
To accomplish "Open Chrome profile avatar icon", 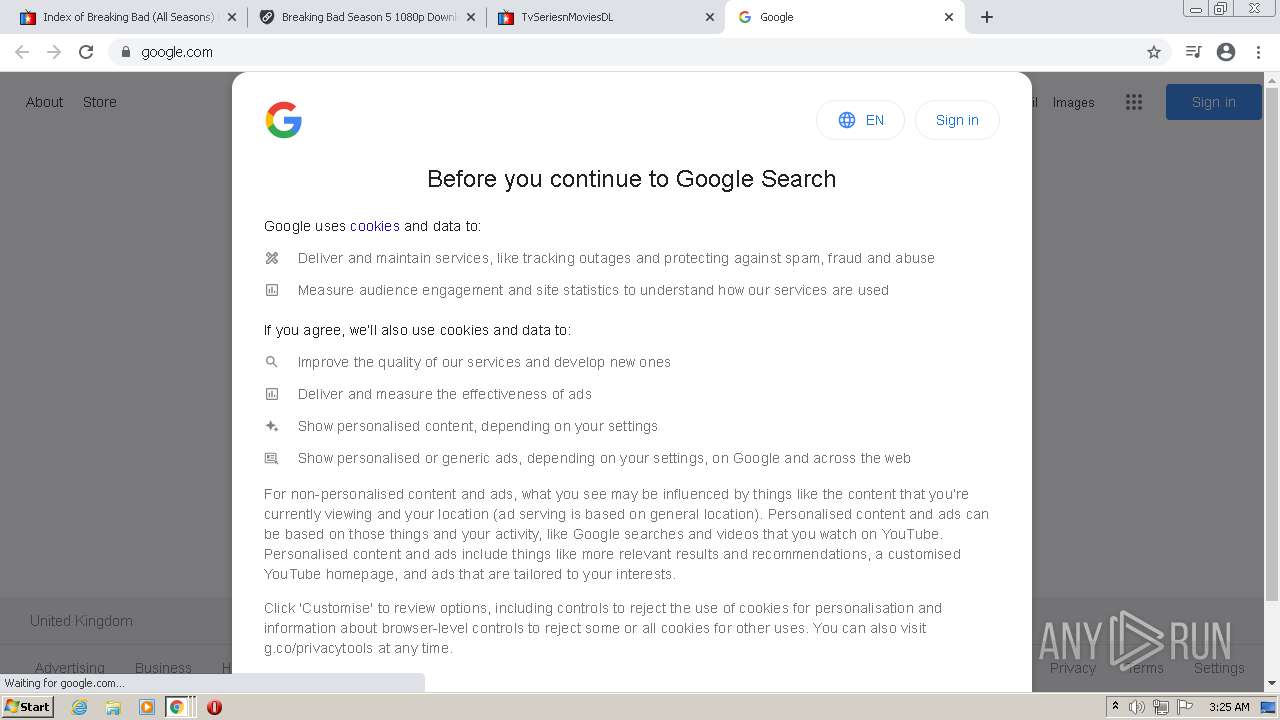I will click(x=1226, y=52).
